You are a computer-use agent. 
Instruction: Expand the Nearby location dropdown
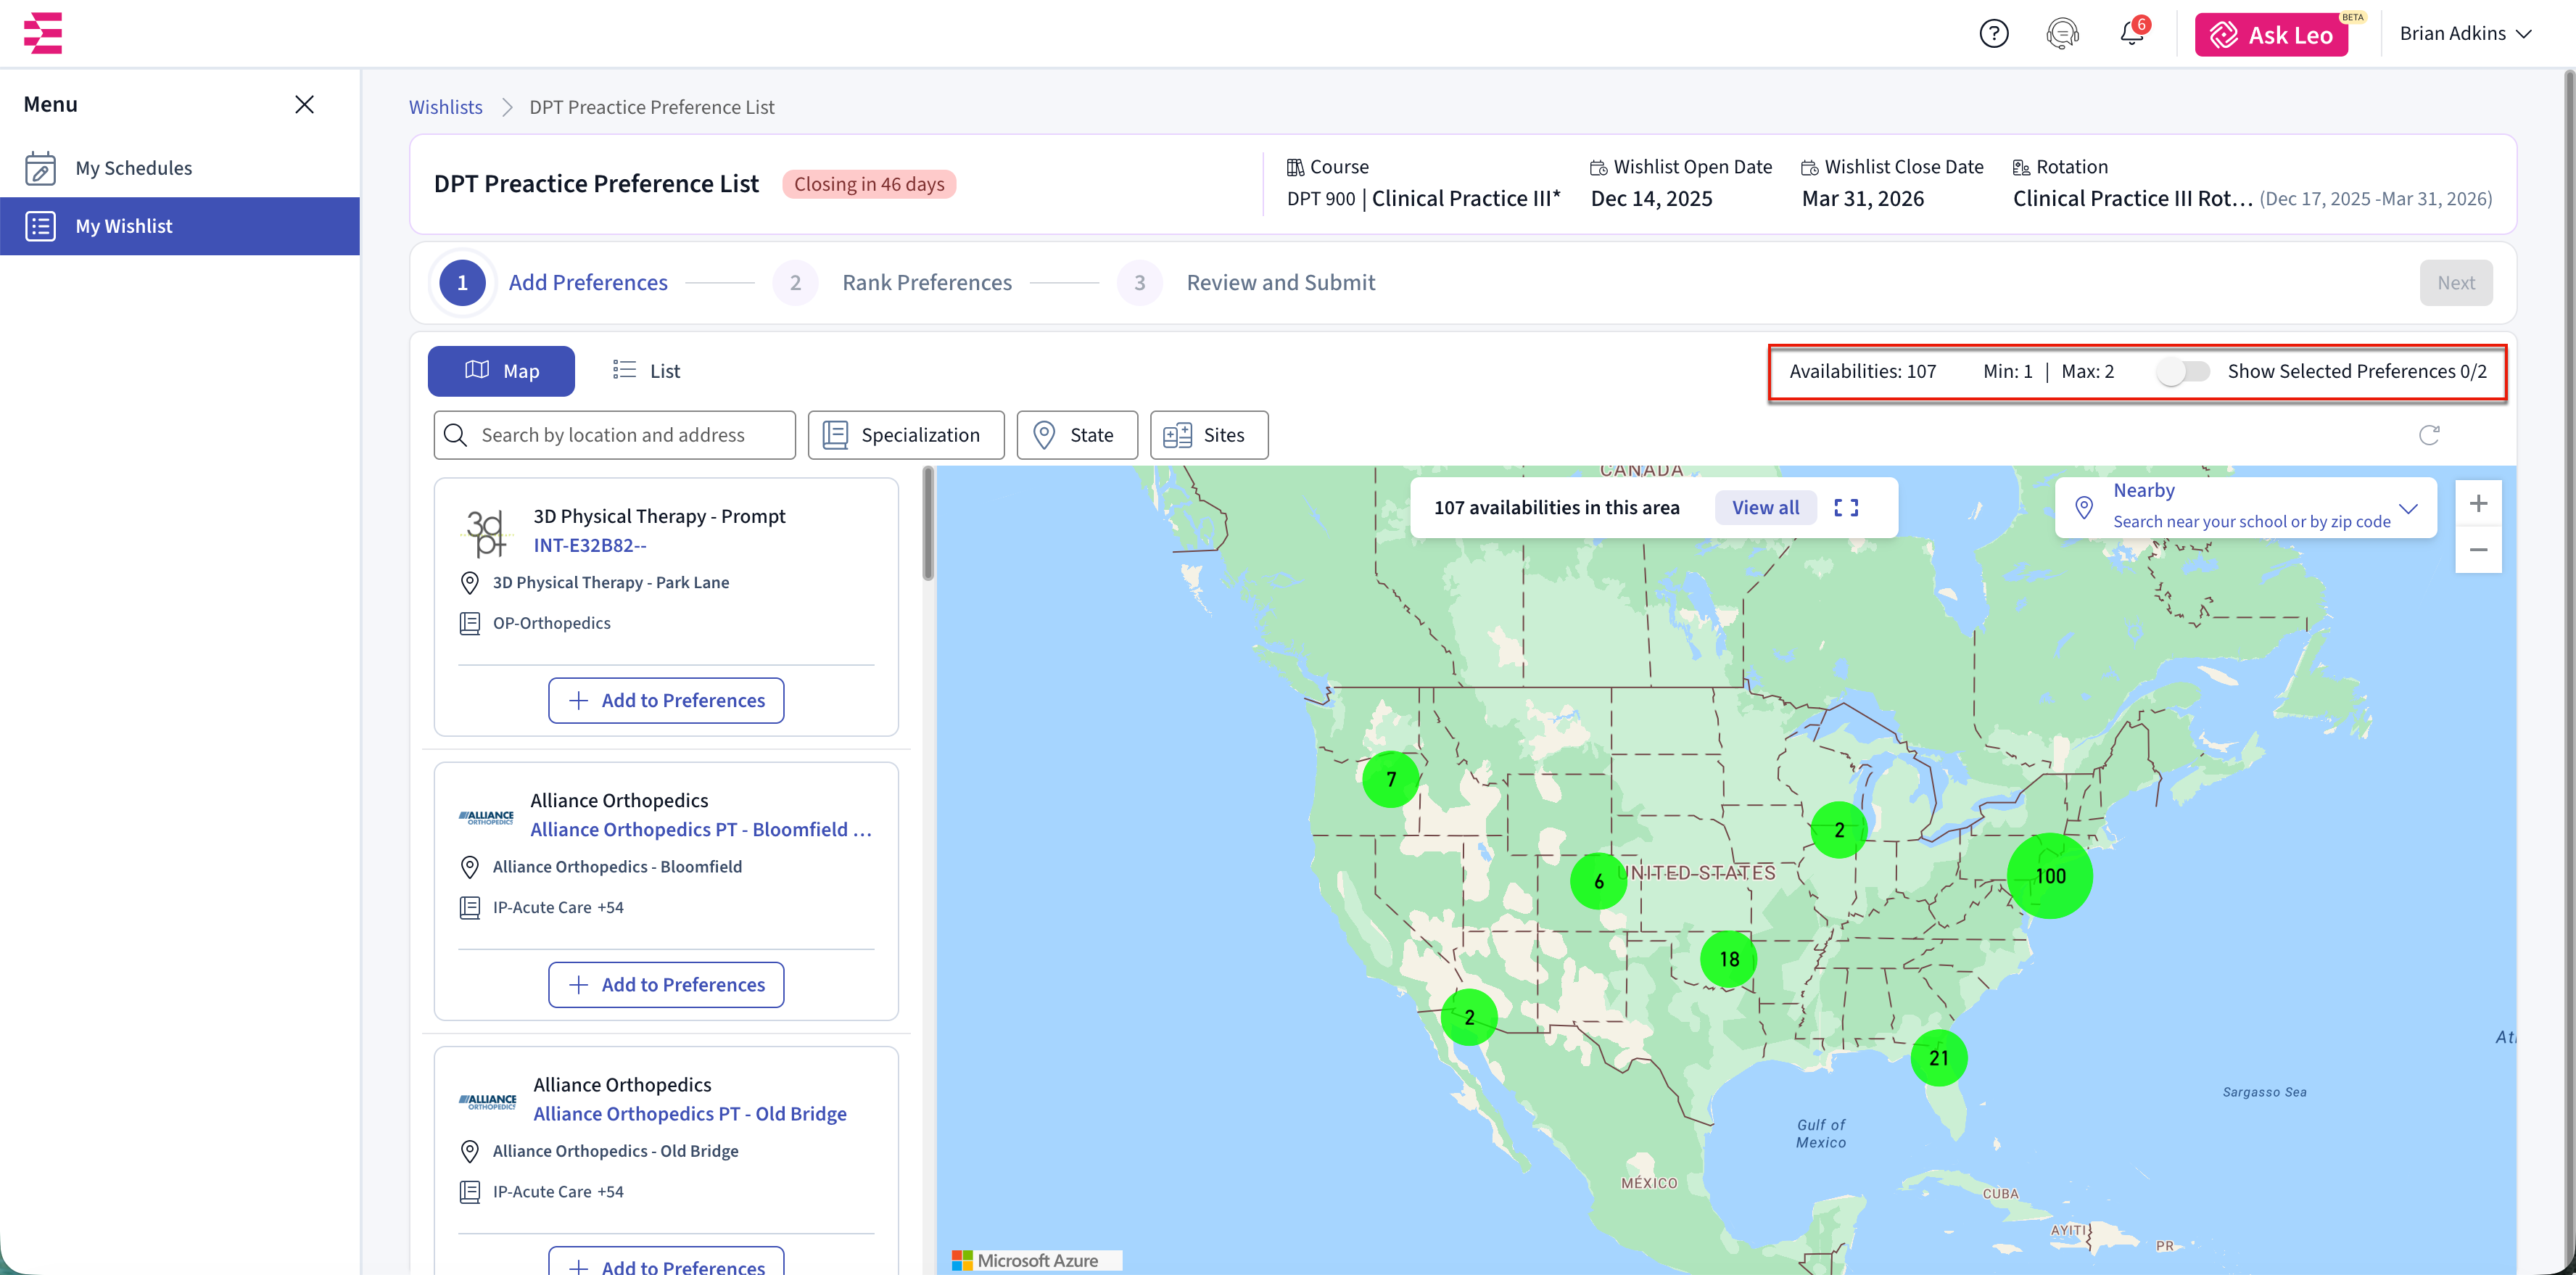pyautogui.click(x=2408, y=508)
